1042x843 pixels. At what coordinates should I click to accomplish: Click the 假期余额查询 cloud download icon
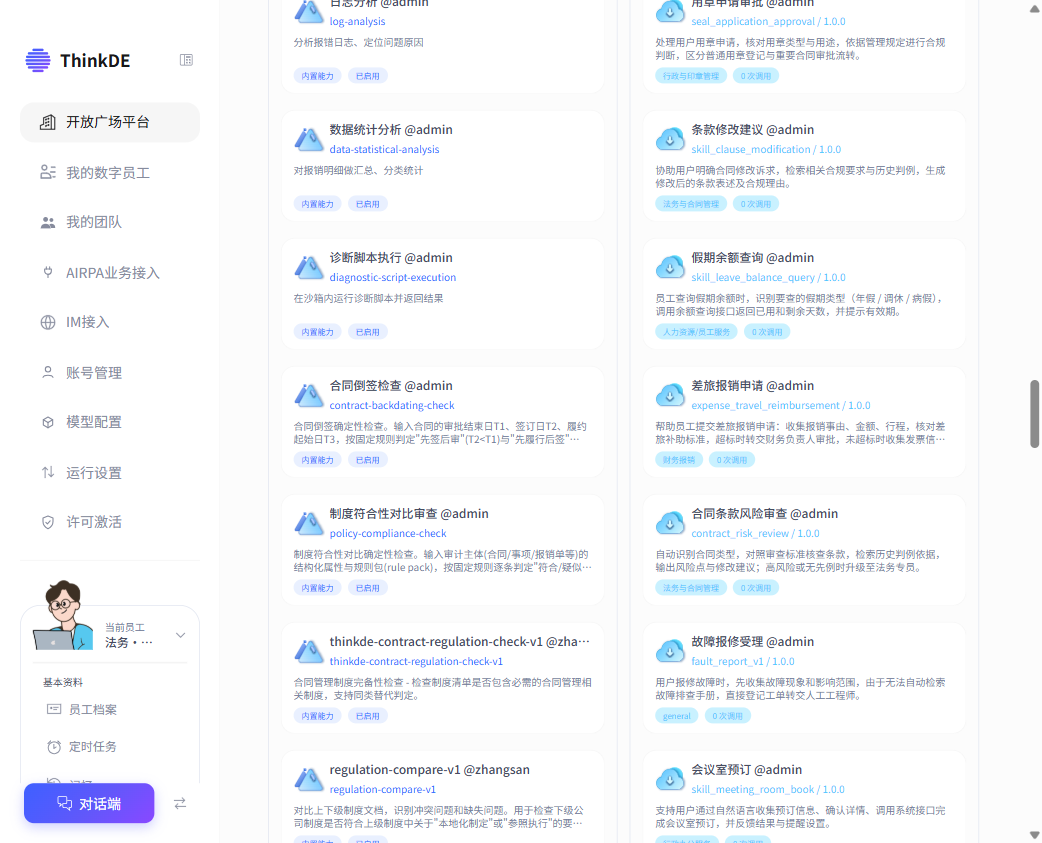click(x=670, y=267)
